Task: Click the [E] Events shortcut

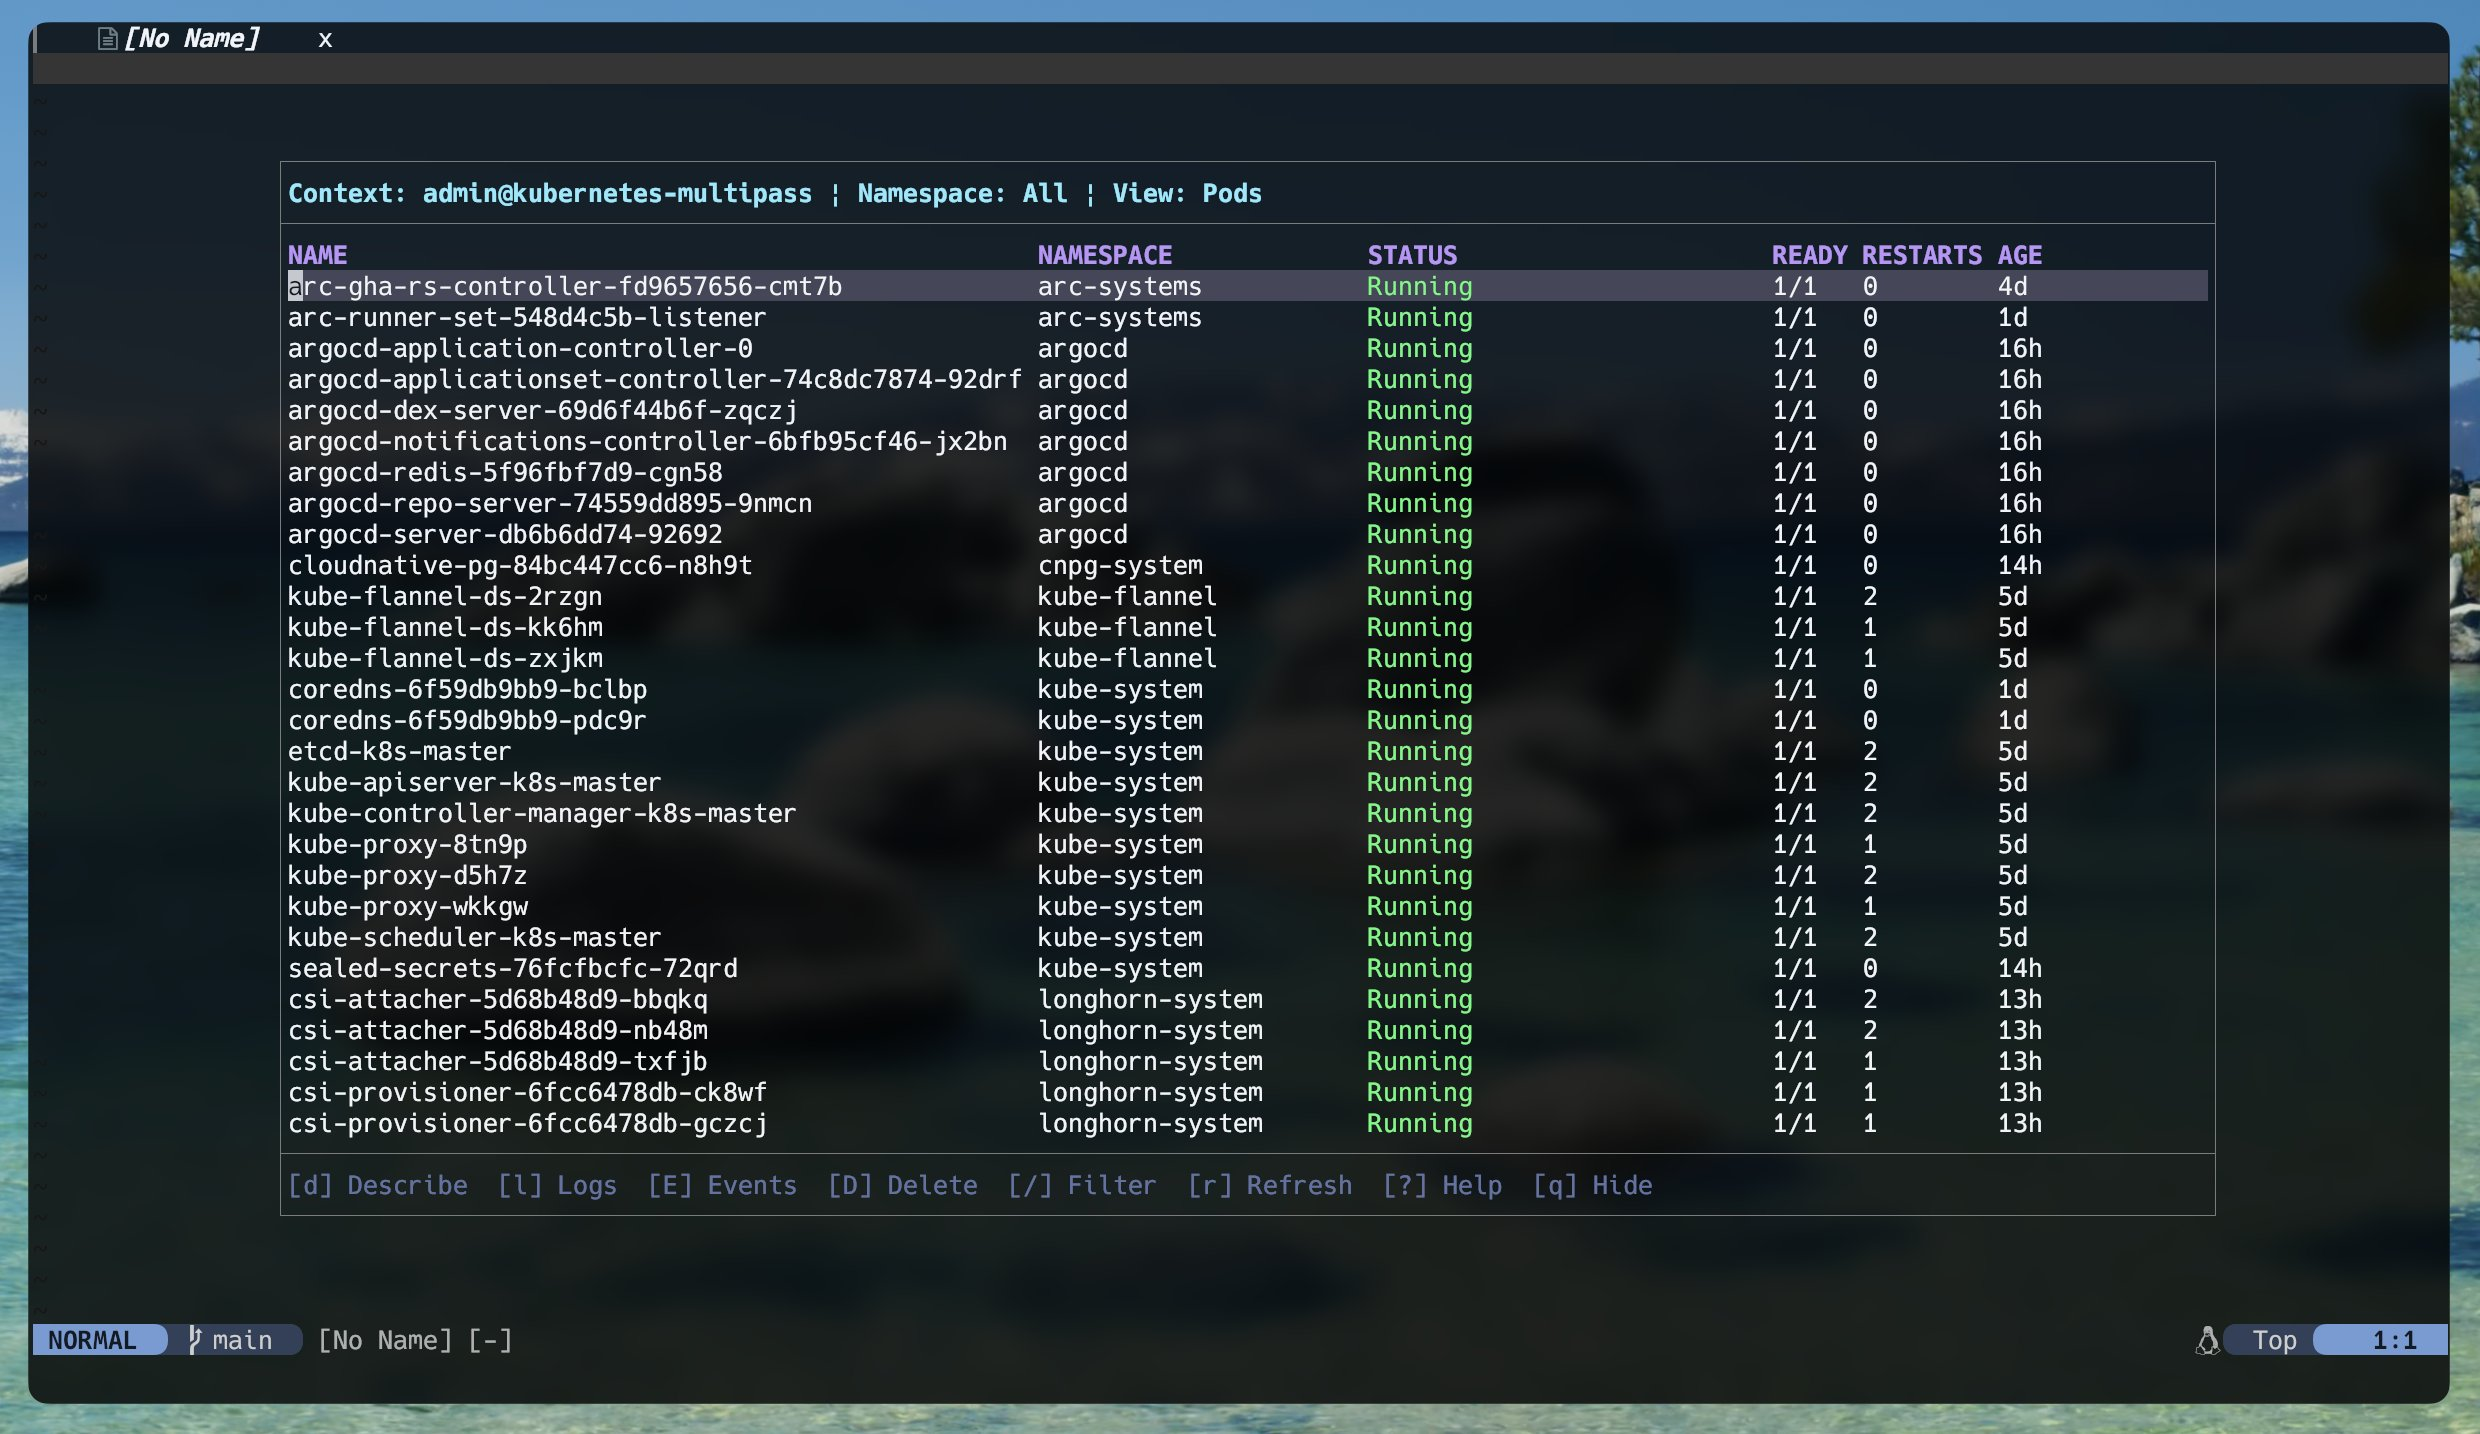Action: (722, 1185)
